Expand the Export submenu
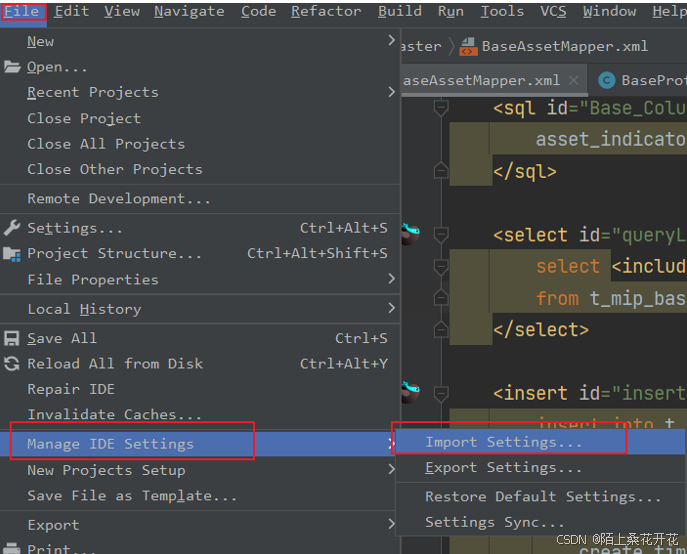The image size is (687, 554). pyautogui.click(x=200, y=525)
